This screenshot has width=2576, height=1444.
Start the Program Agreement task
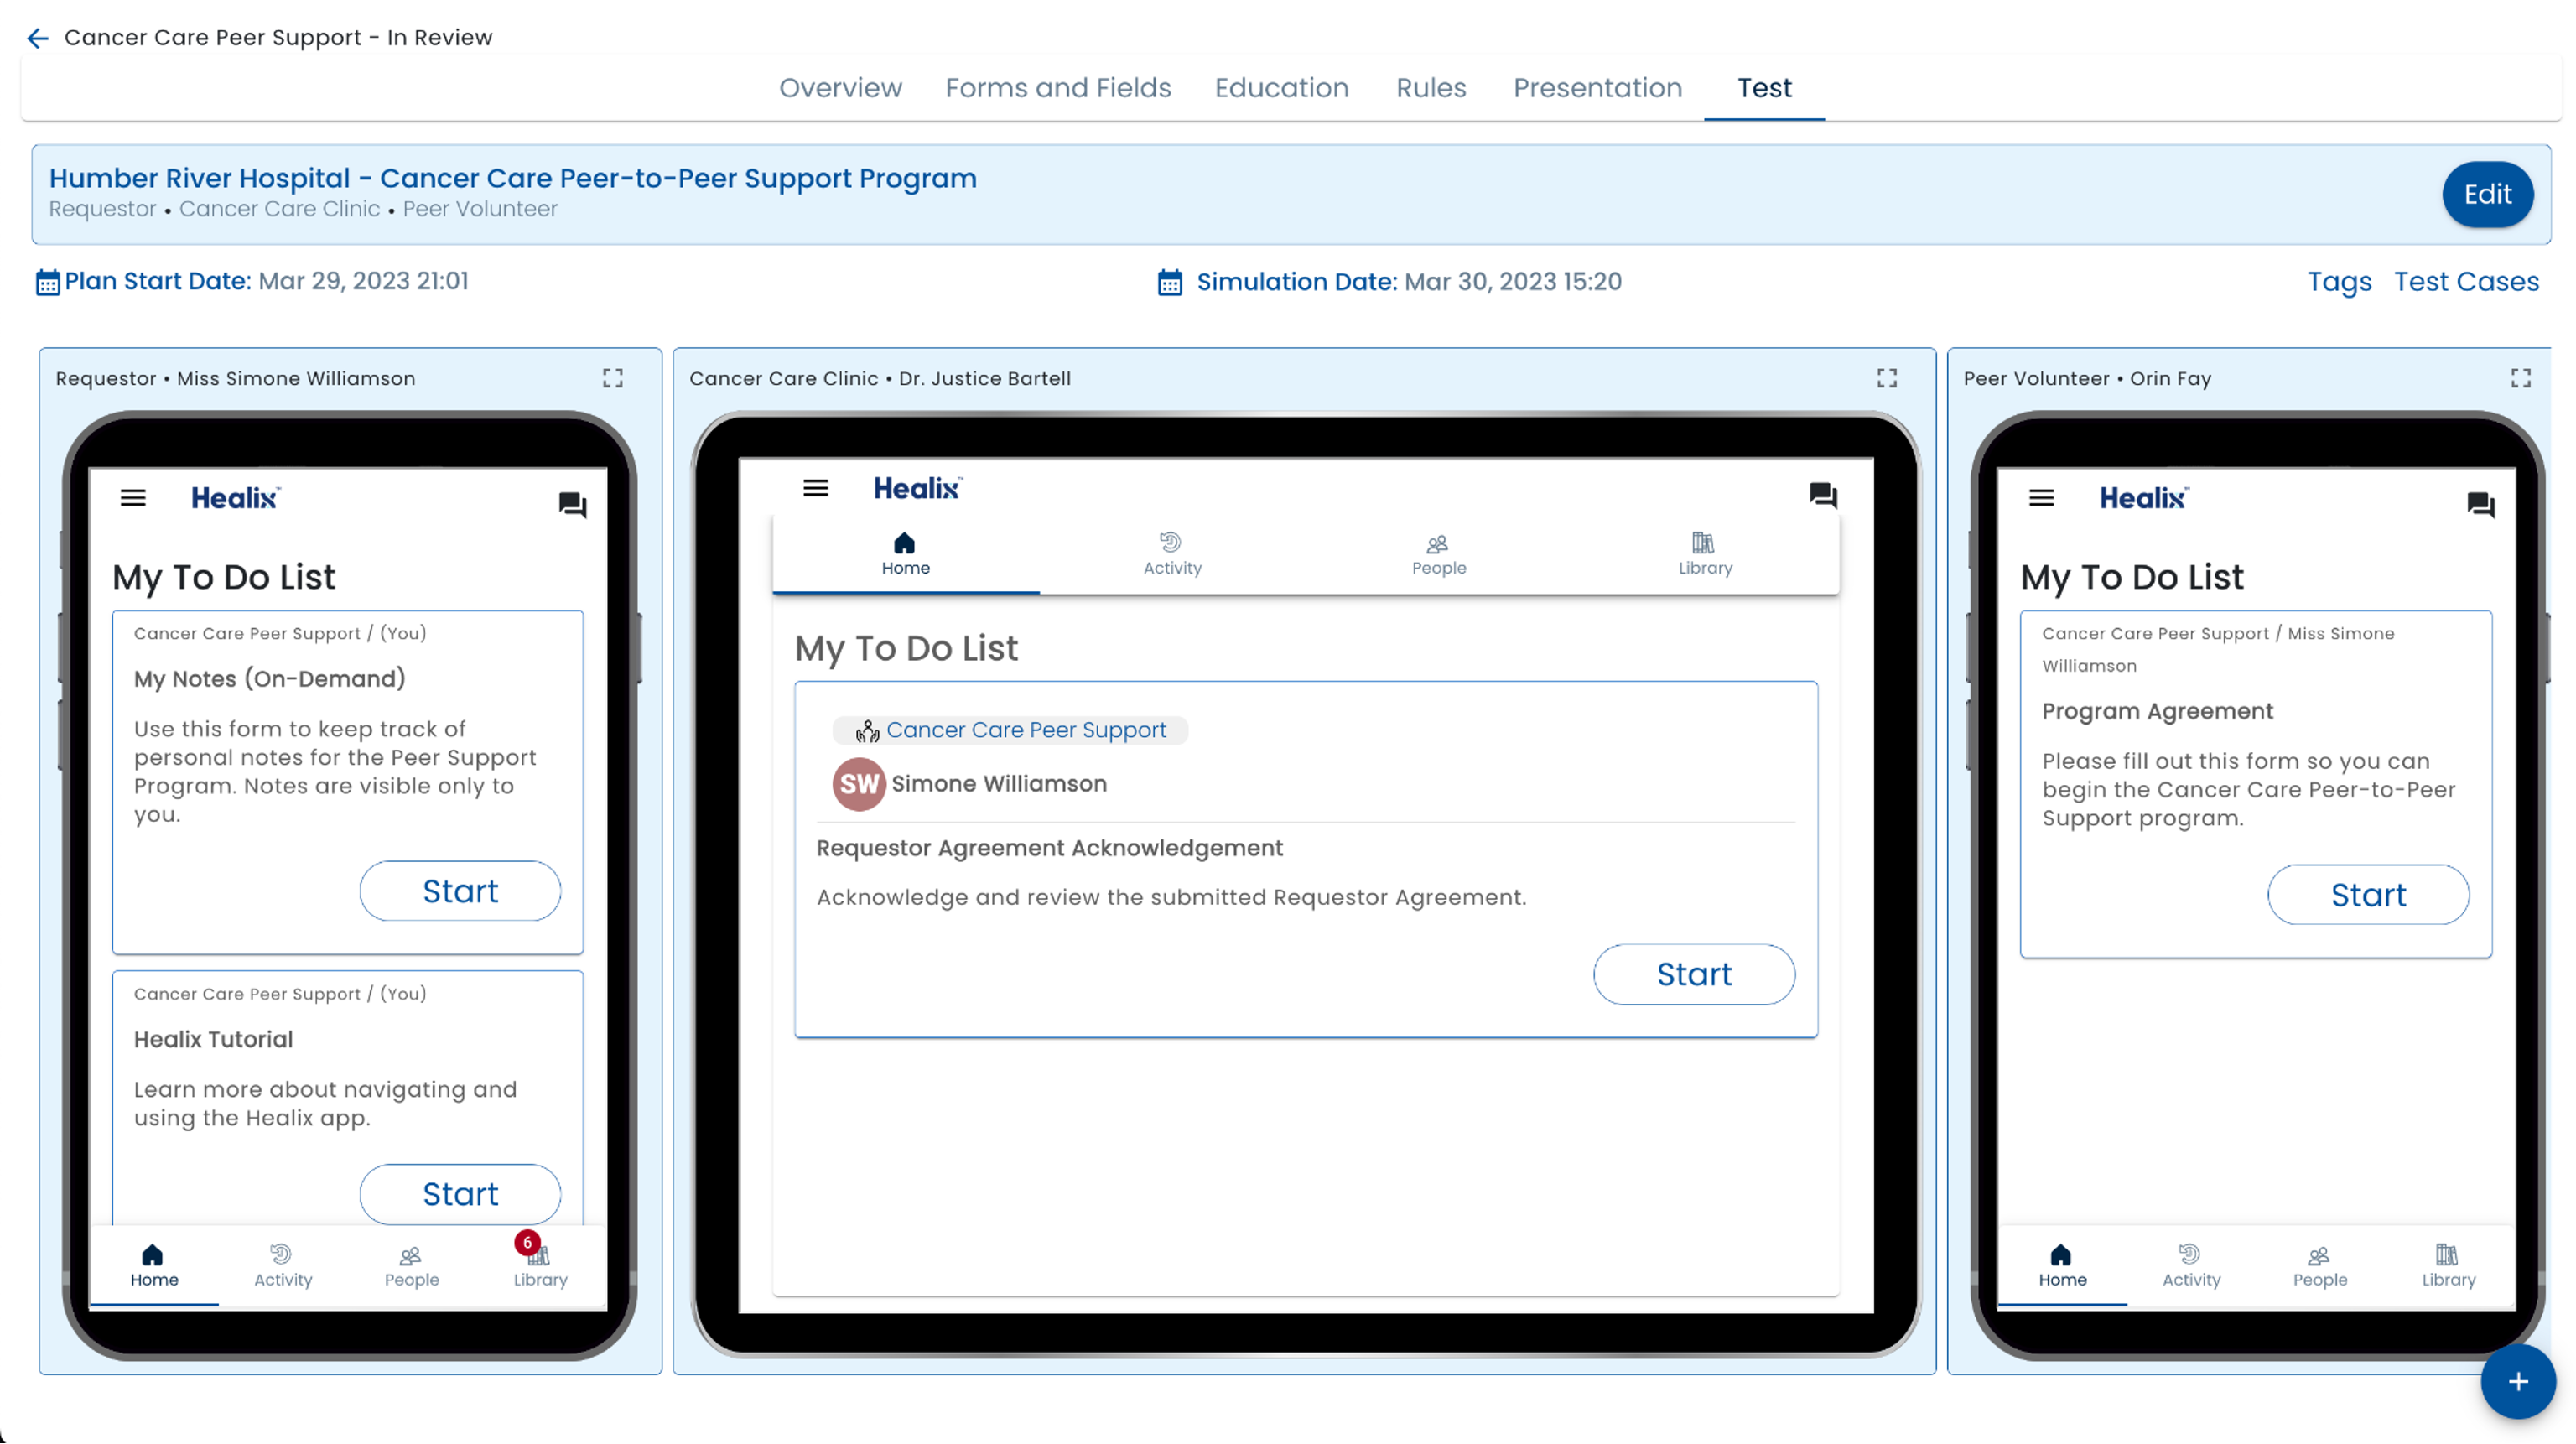pos(2368,895)
